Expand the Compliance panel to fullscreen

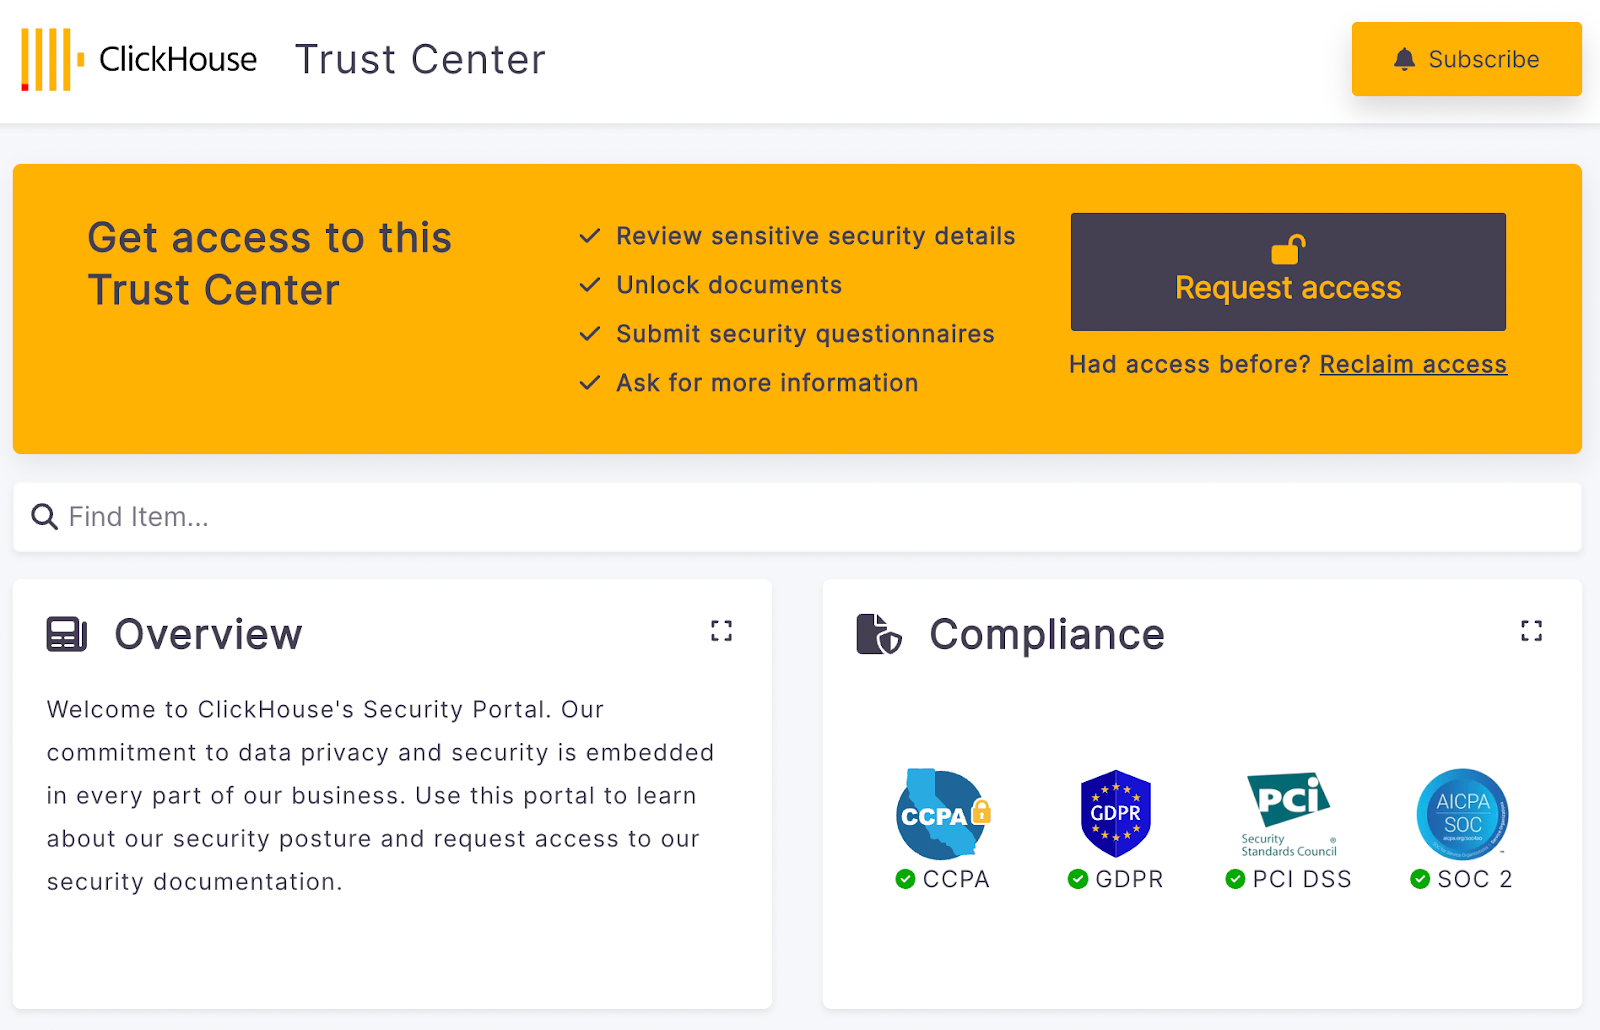click(1531, 631)
